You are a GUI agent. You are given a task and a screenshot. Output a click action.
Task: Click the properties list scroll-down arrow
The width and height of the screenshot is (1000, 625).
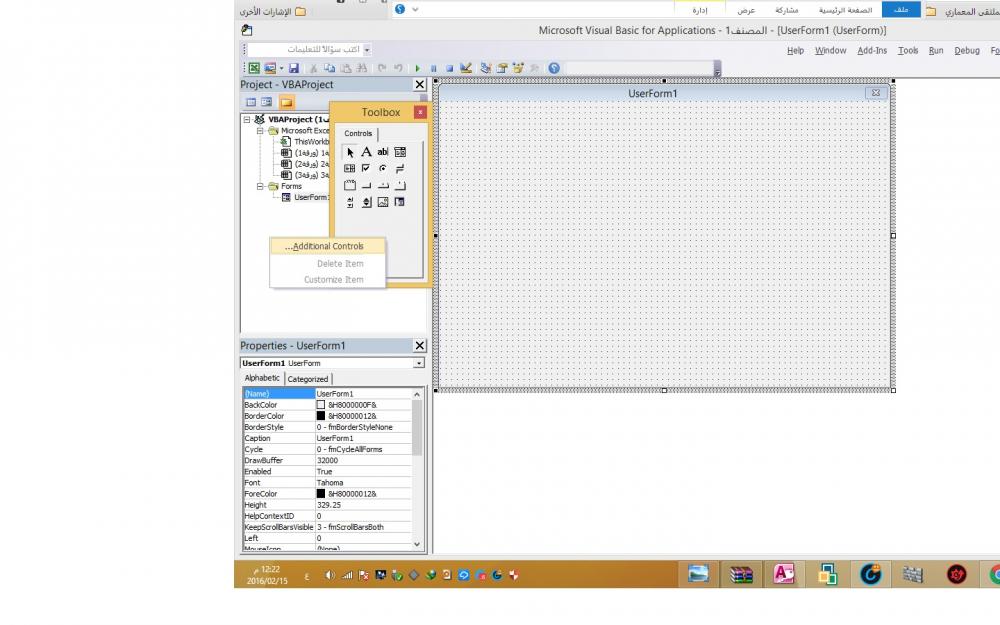[x=417, y=544]
